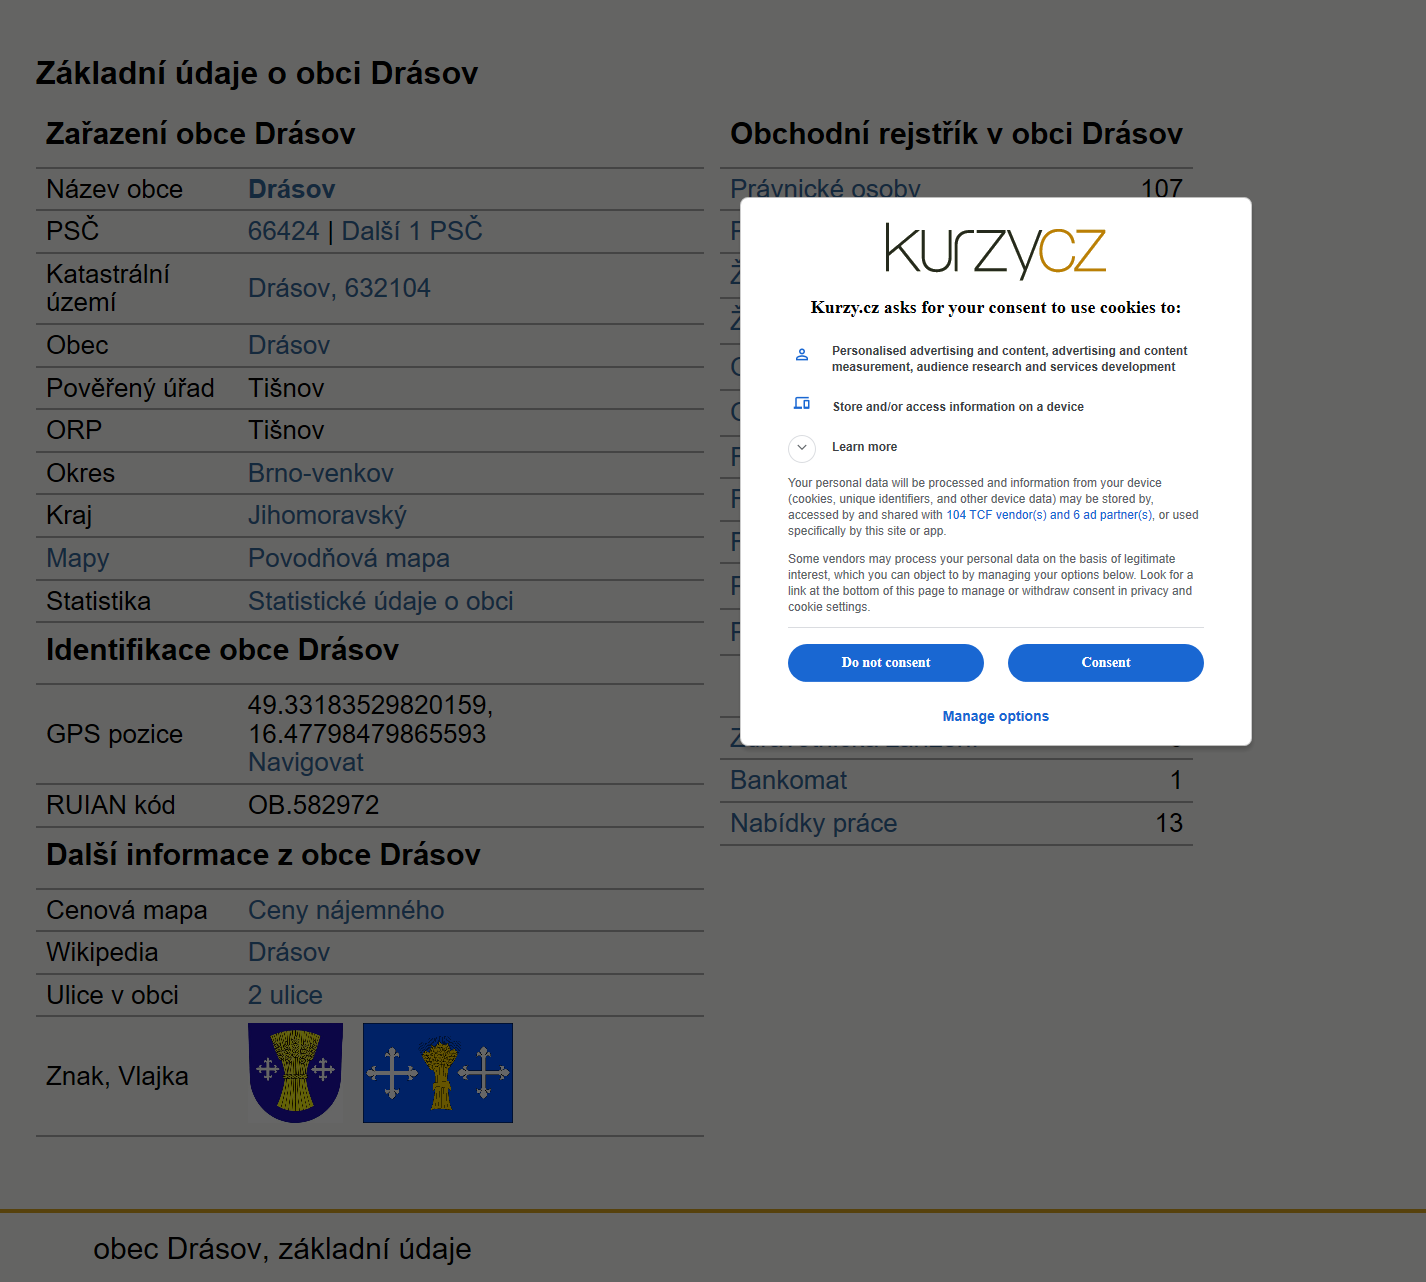The width and height of the screenshot is (1426, 1282).
Task: Click the Do not consent button
Action: [885, 663]
